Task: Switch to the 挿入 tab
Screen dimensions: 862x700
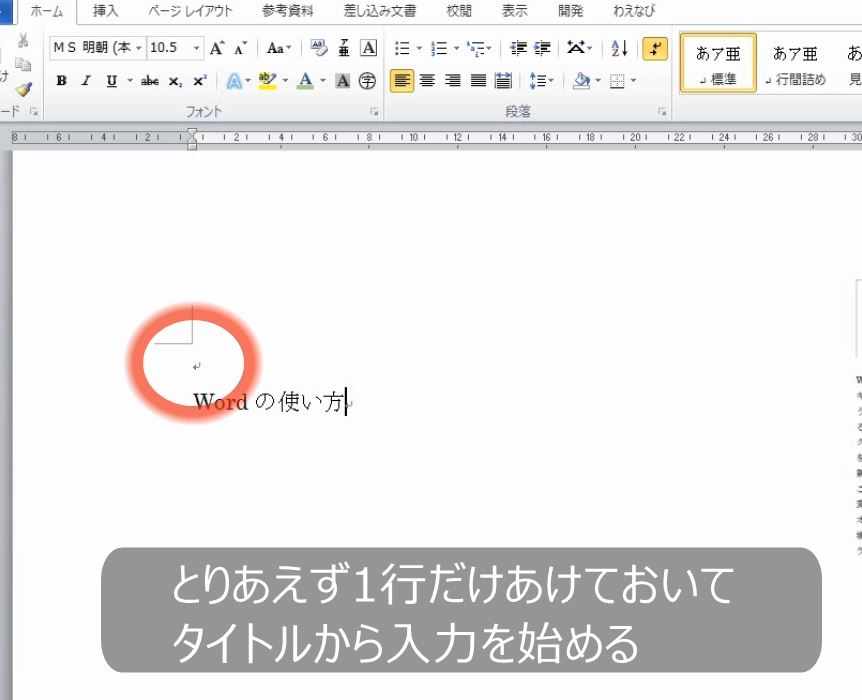Action: (105, 11)
